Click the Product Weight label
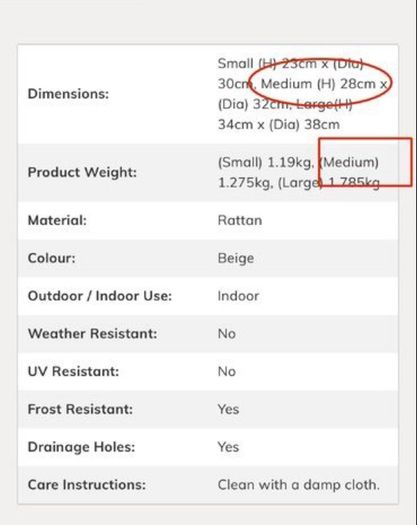Image resolution: width=417 pixels, height=525 pixels. [x=82, y=172]
